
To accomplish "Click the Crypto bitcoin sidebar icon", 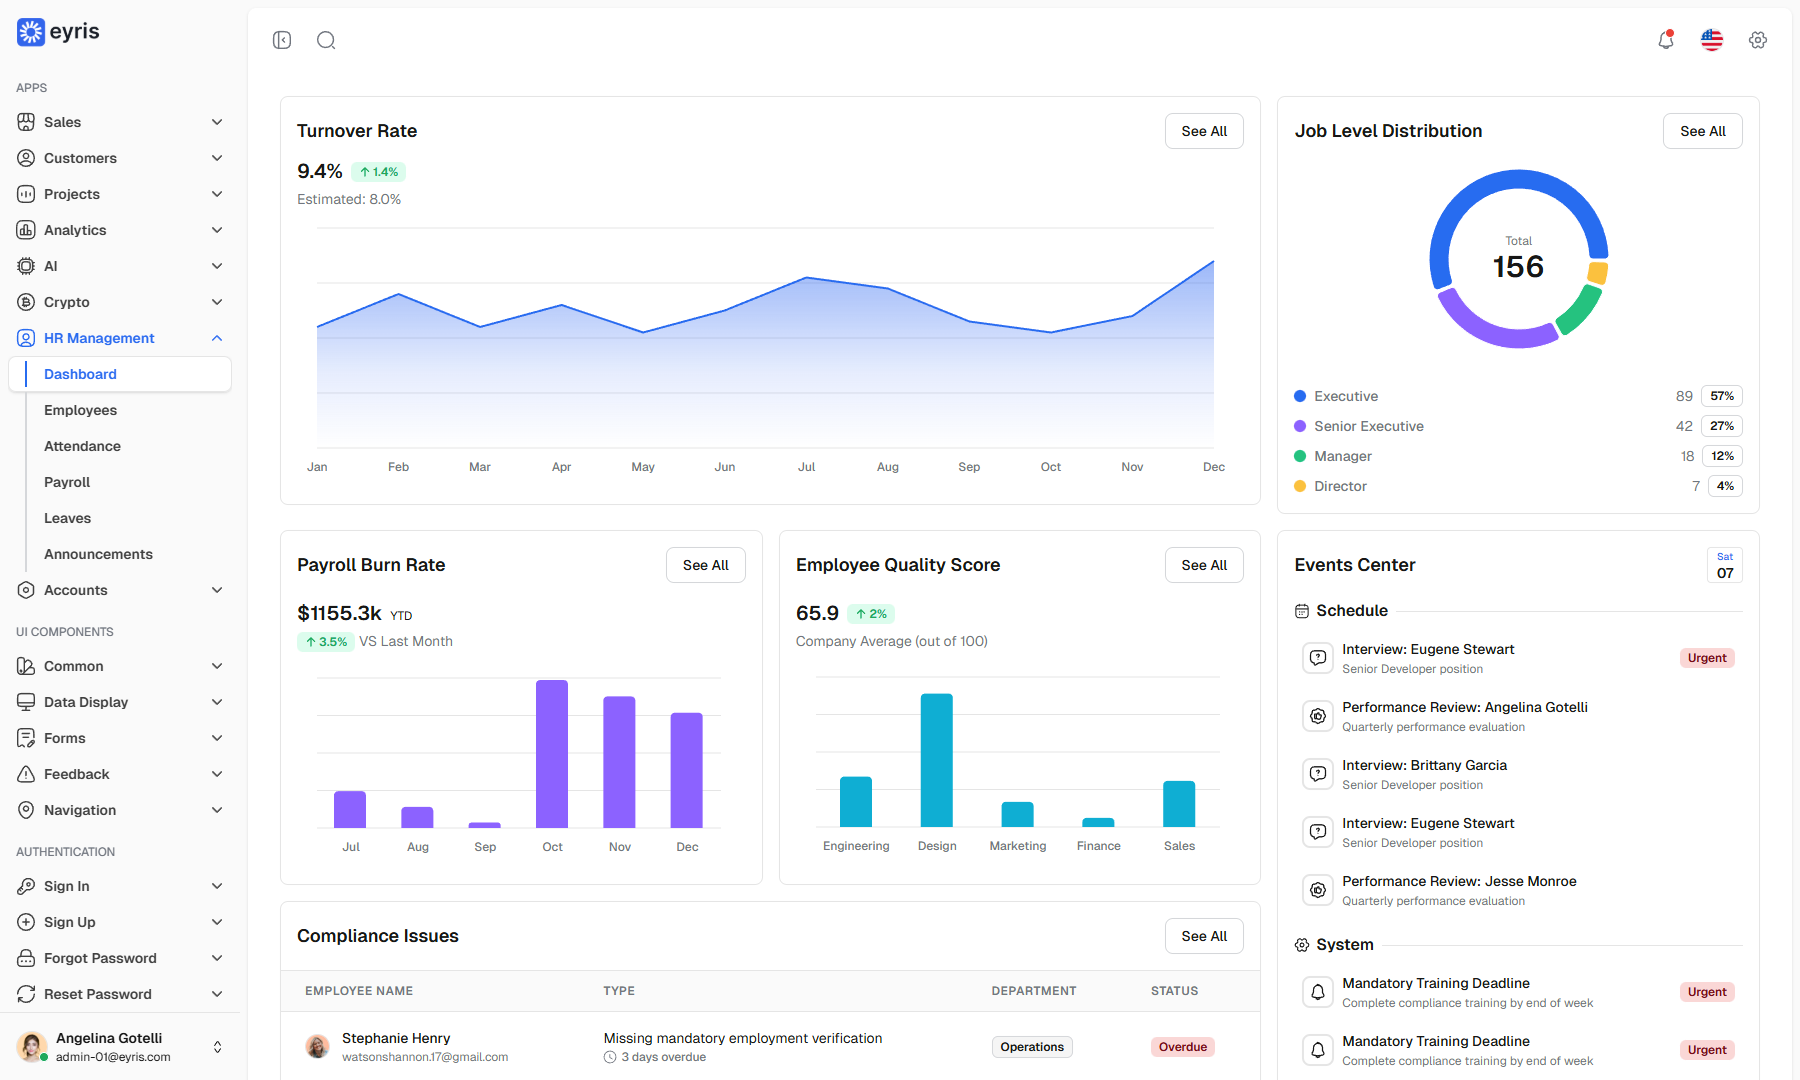I will (26, 302).
